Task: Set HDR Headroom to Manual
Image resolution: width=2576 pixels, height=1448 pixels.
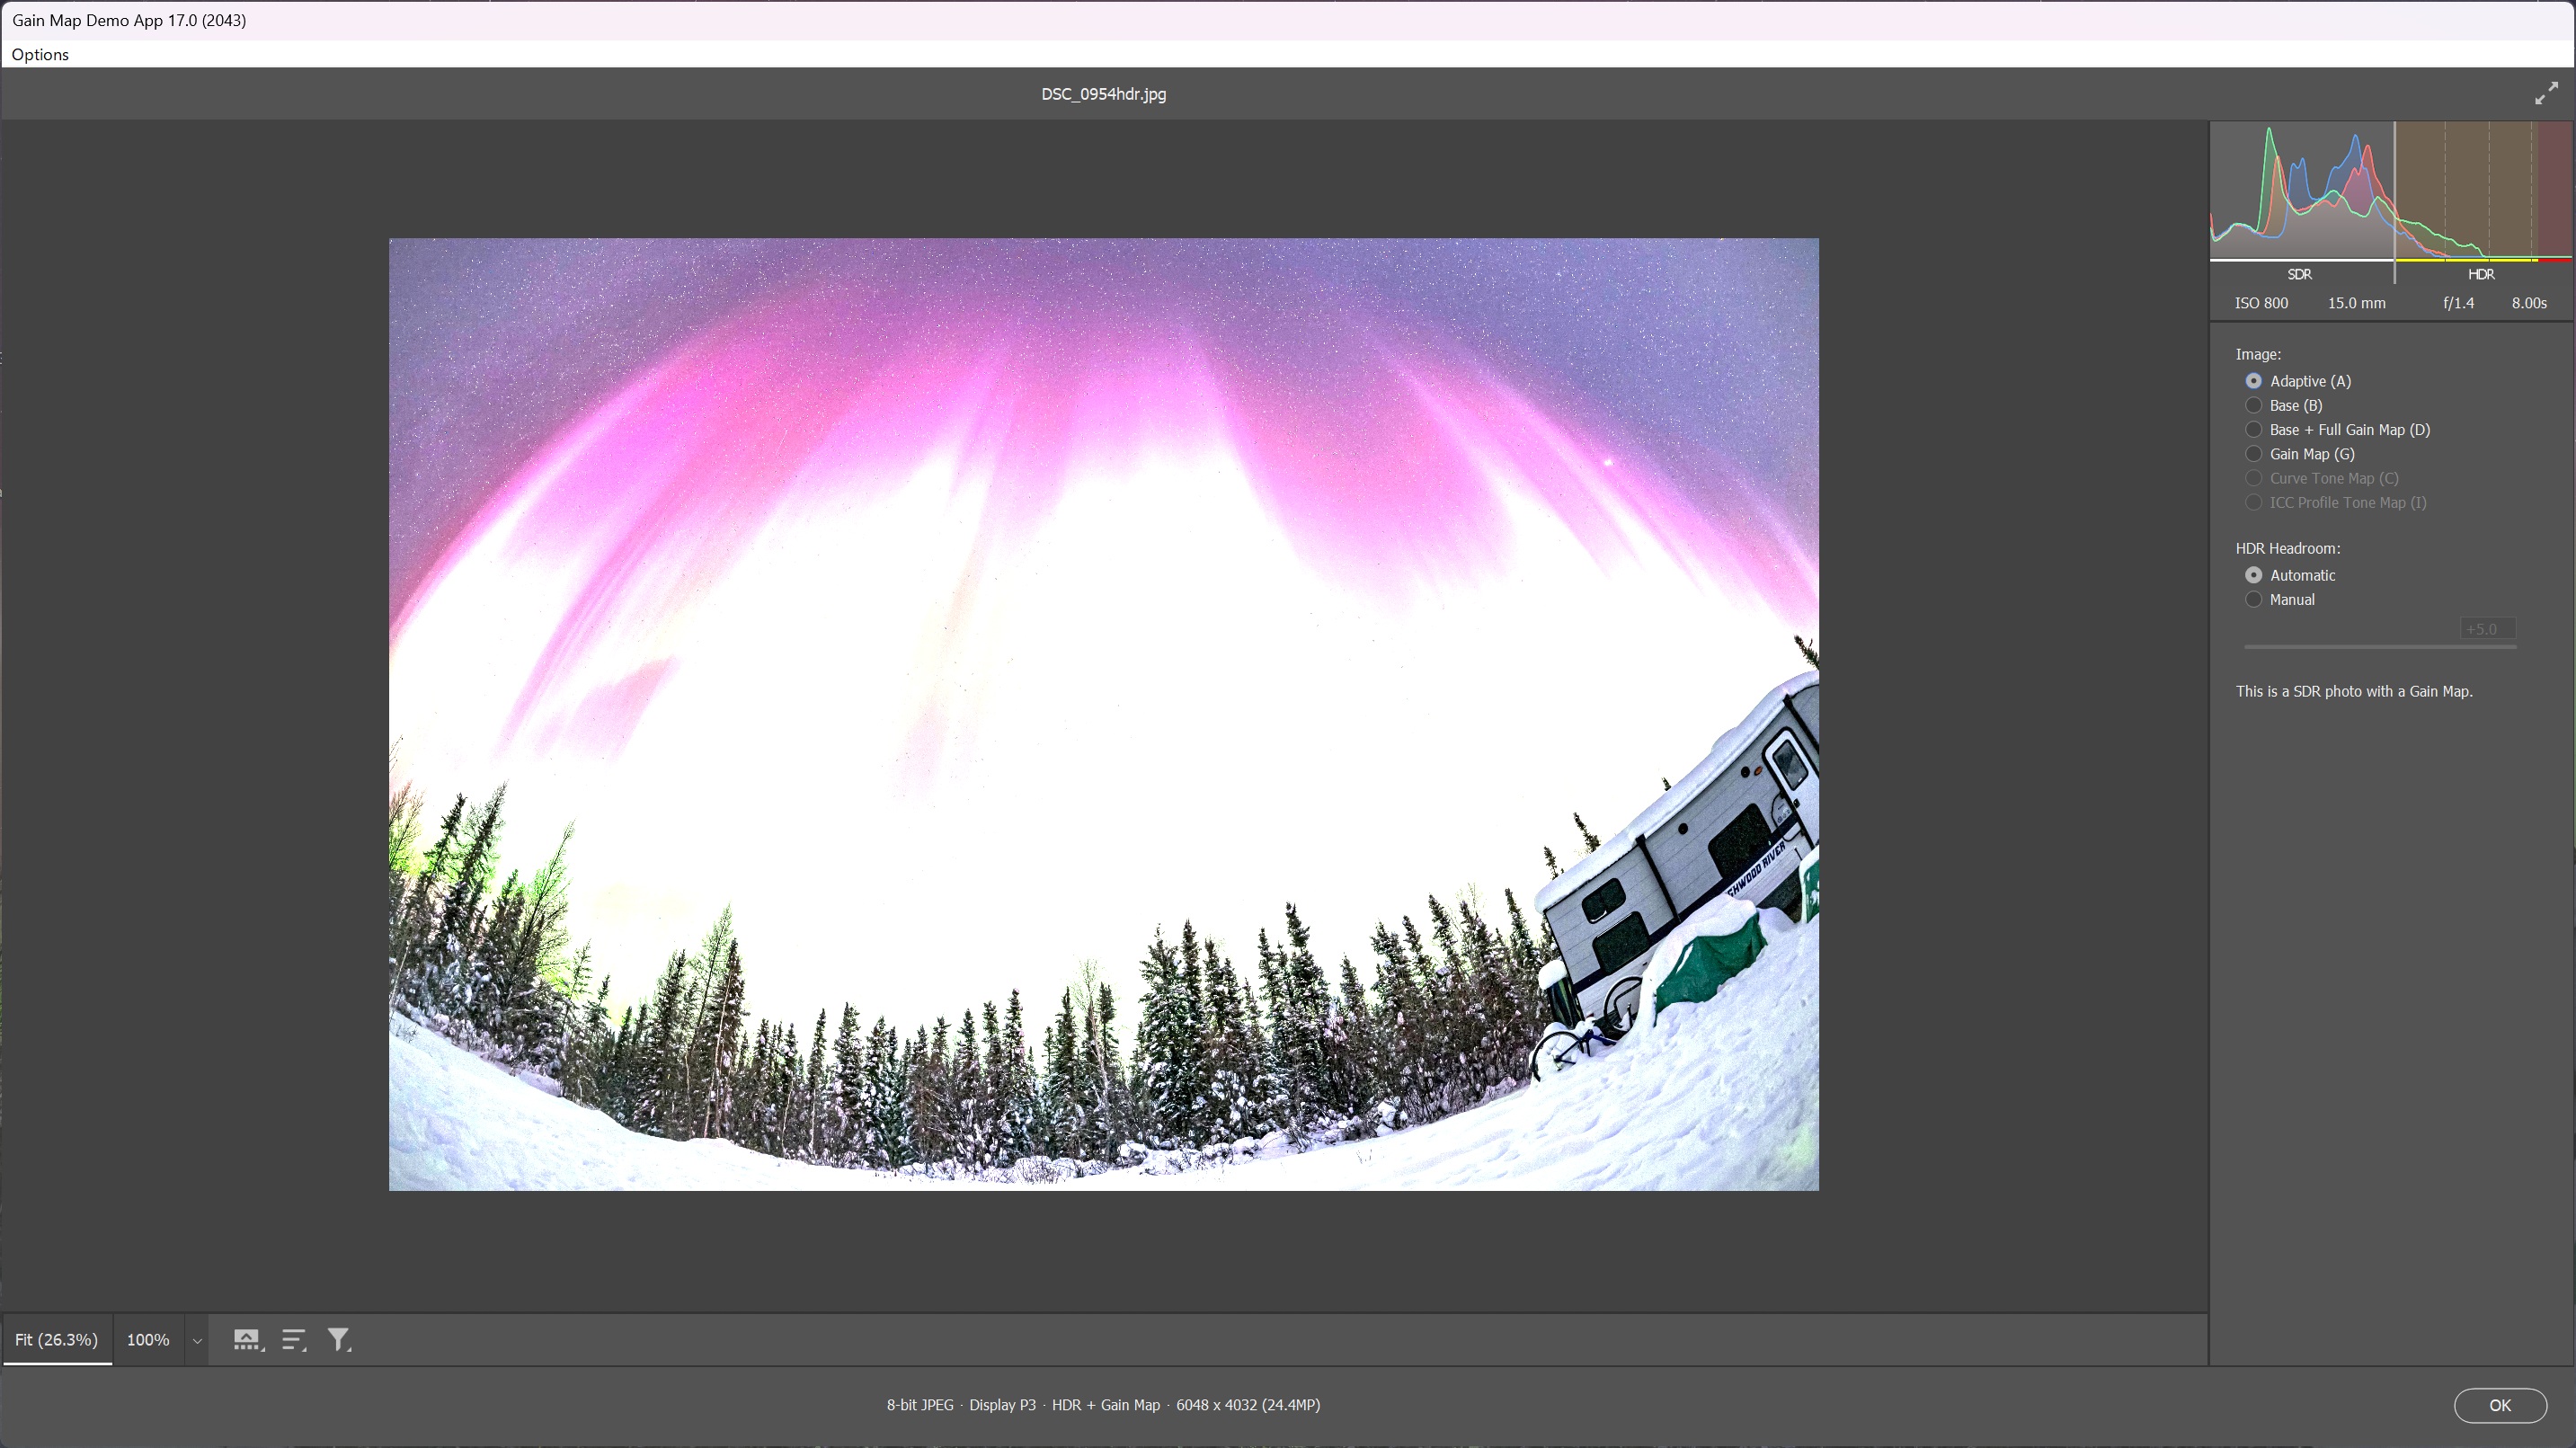Action: tap(2254, 600)
